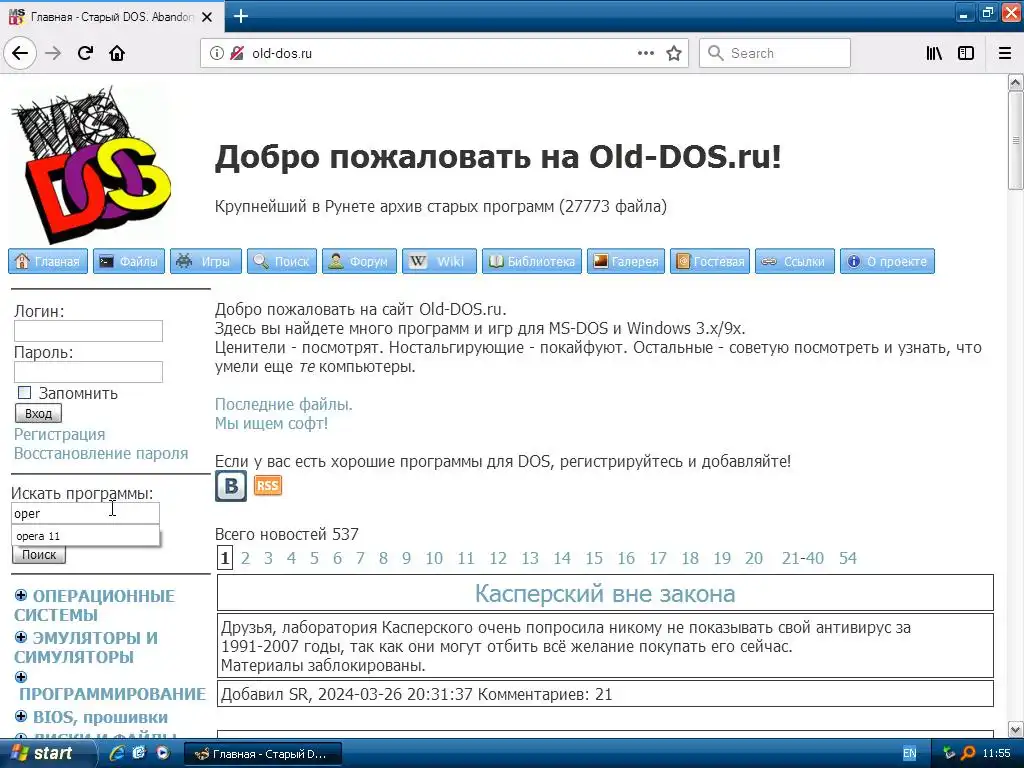
Task: Select the Главная - Старый D... taskbar button
Action: click(262, 754)
